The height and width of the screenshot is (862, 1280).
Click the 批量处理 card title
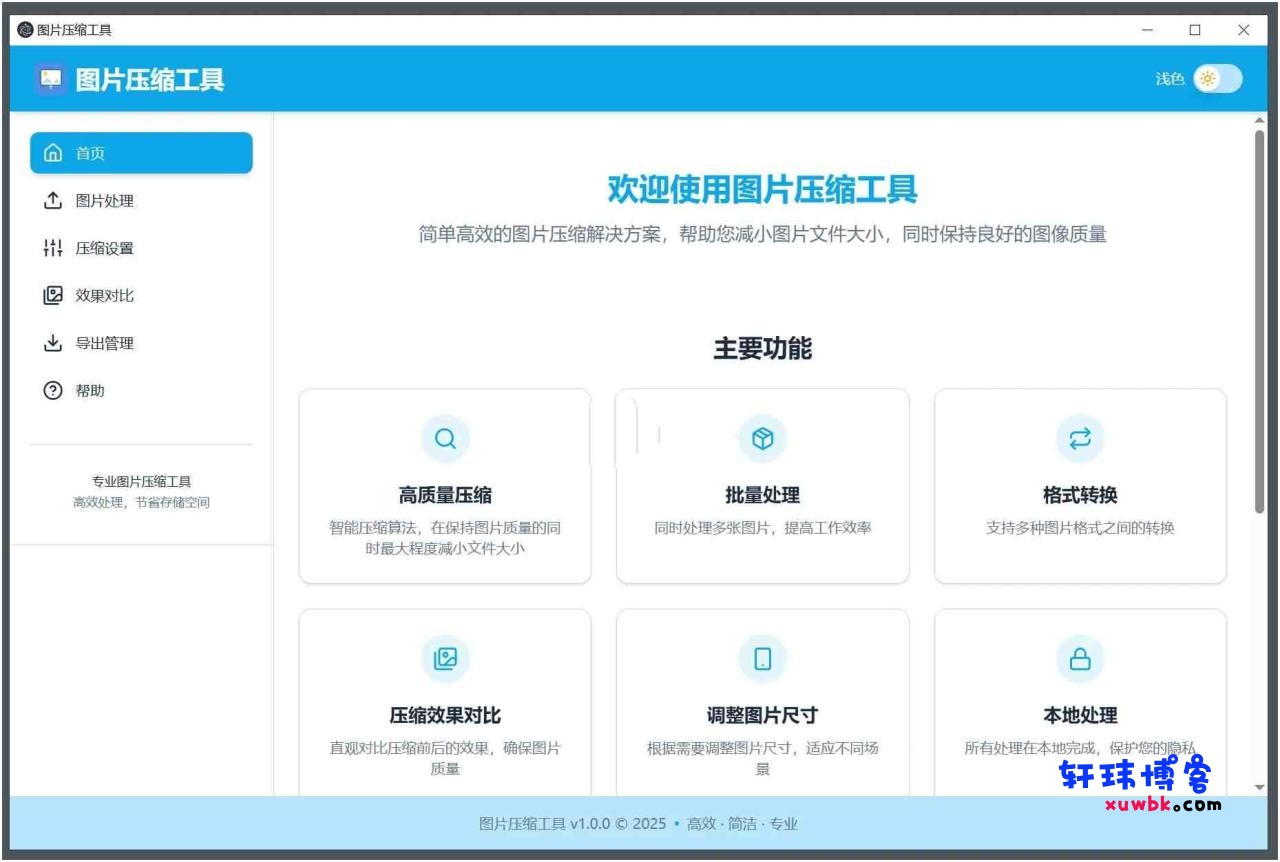(x=763, y=495)
